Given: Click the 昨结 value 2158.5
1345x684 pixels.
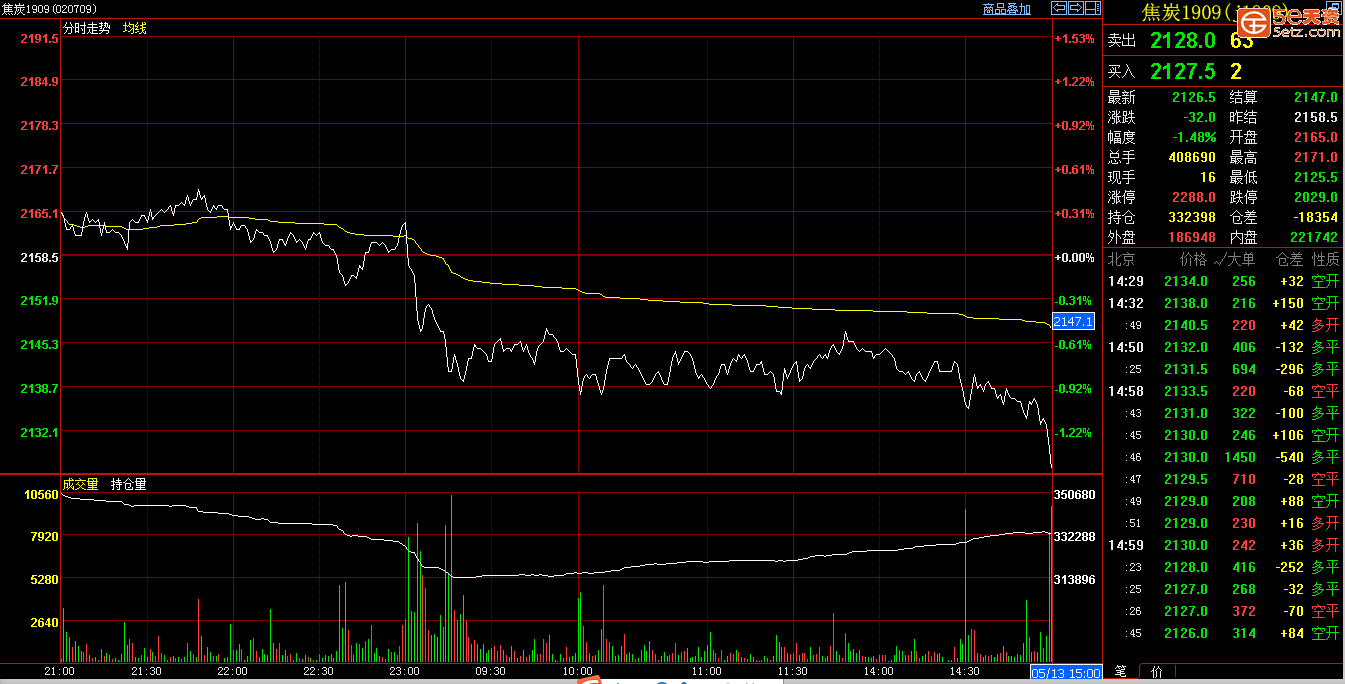Looking at the screenshot, I should tap(1315, 117).
